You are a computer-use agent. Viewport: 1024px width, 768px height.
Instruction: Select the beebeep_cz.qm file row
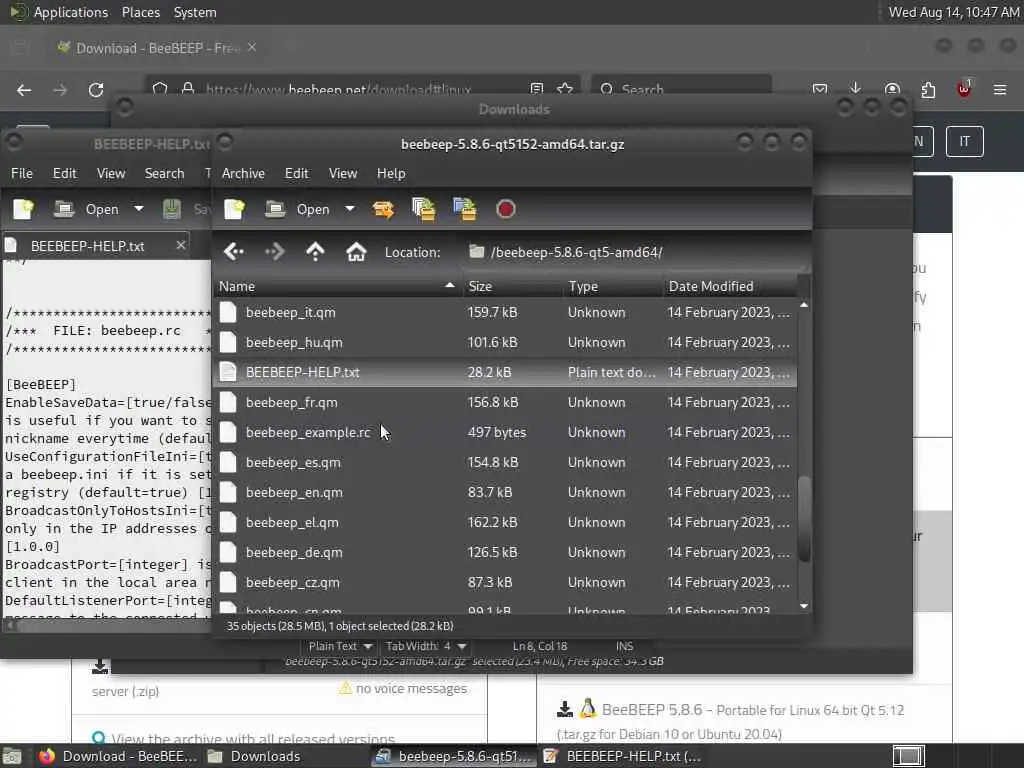tap(505, 583)
